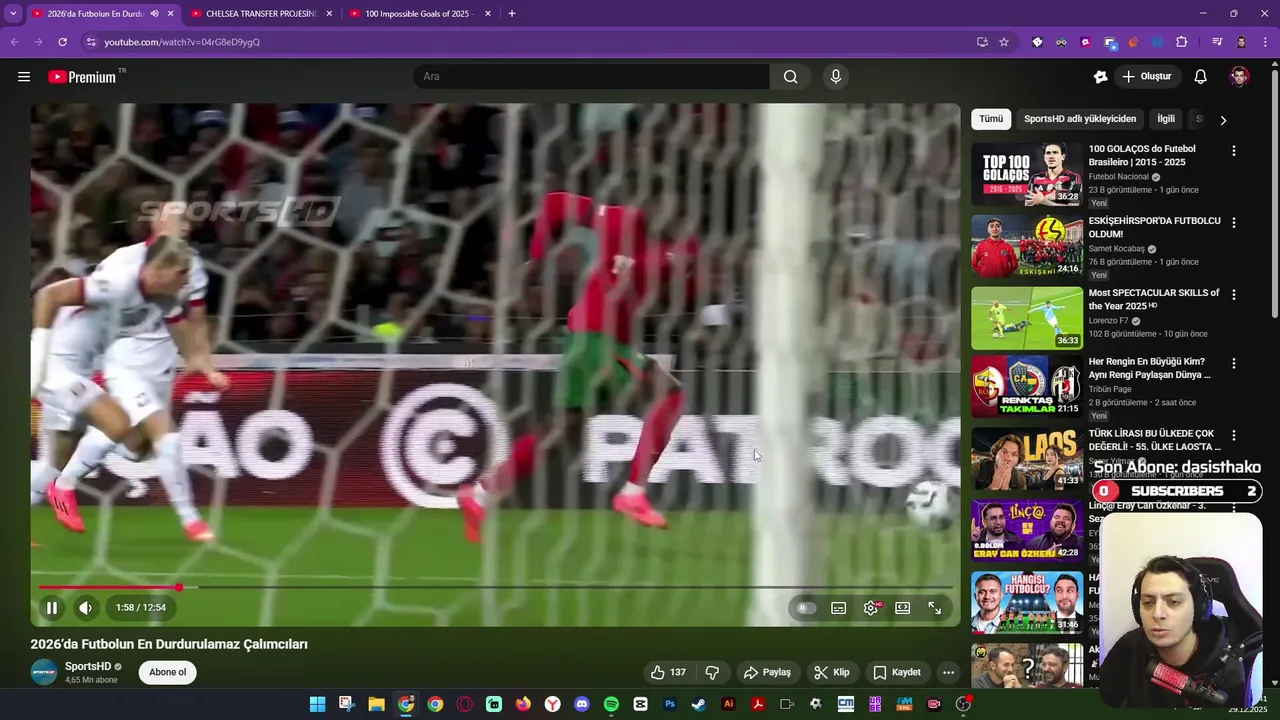Open options for 100 GOLAÇOS video

1233,151
